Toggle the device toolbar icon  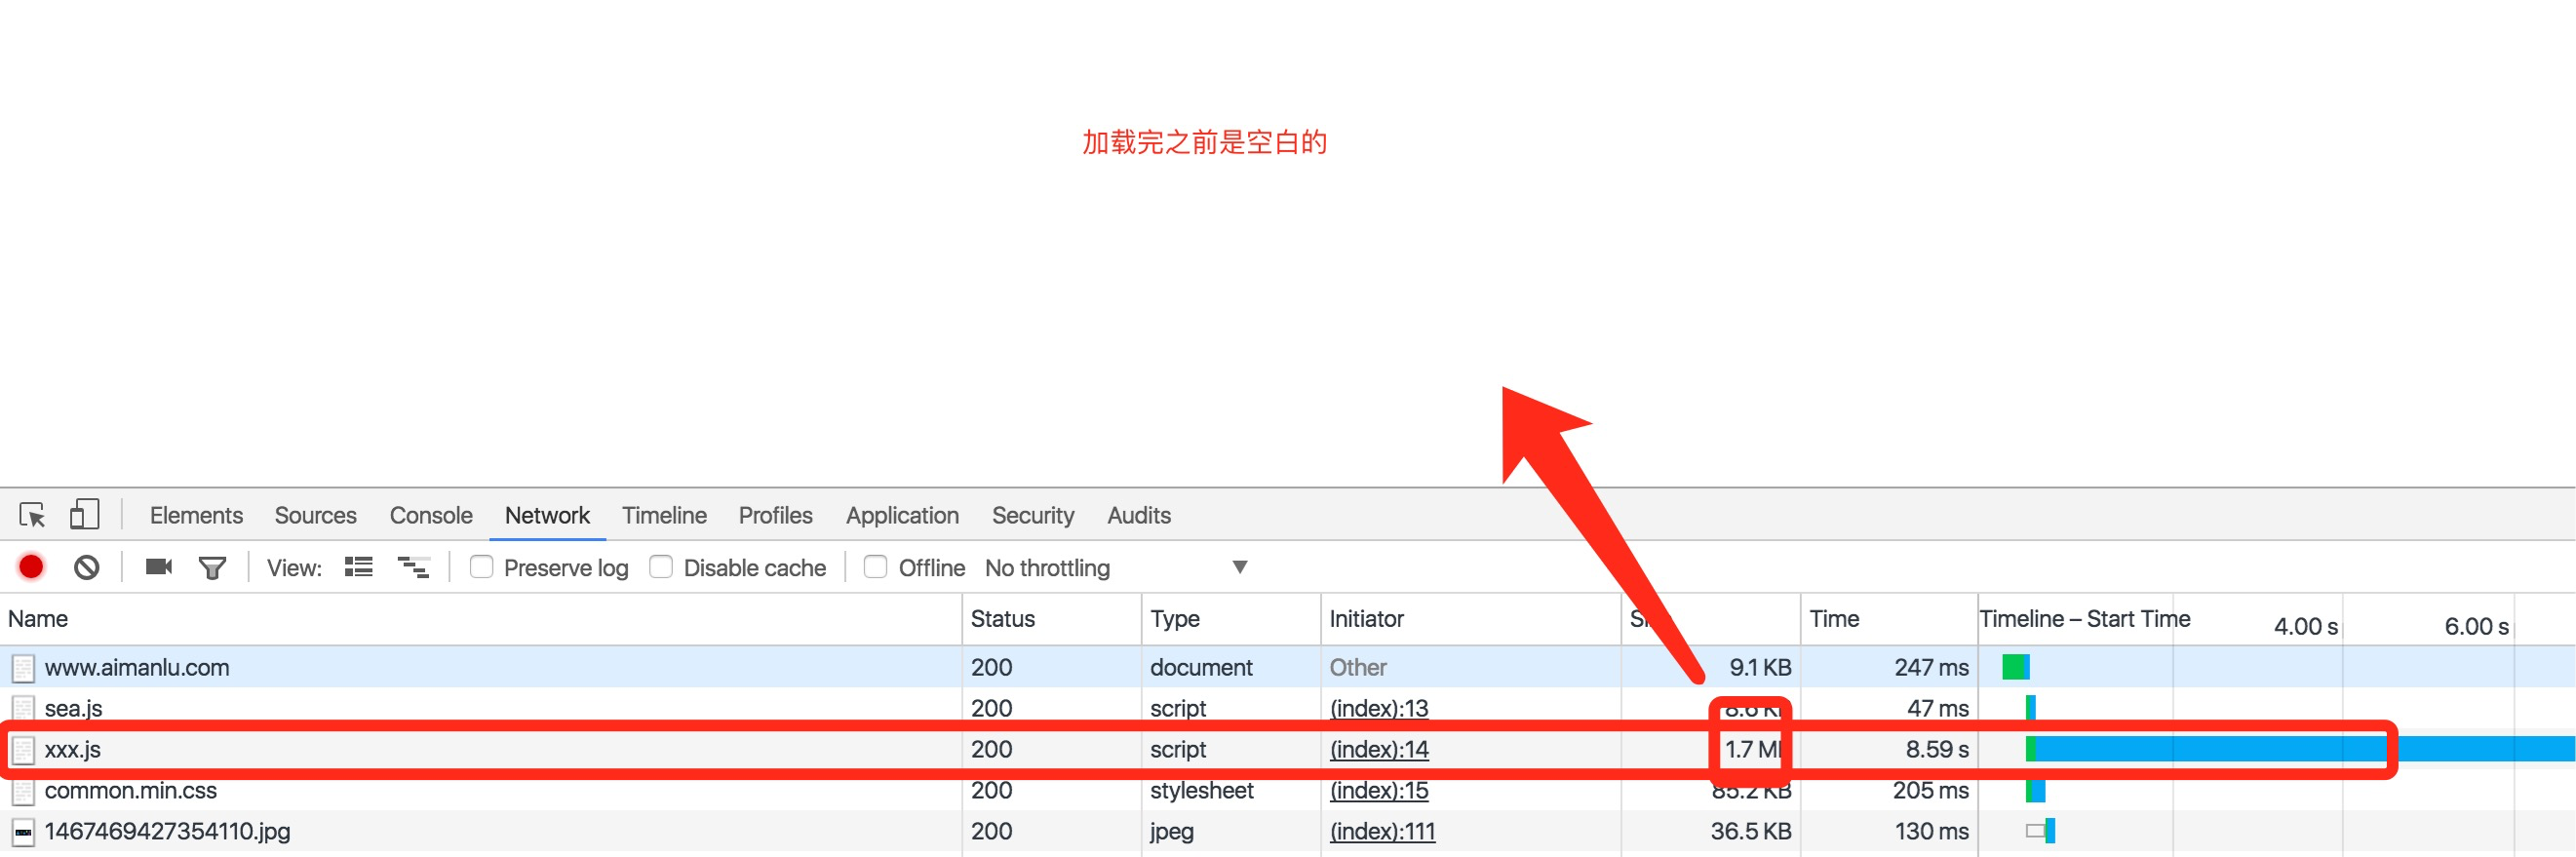point(84,515)
